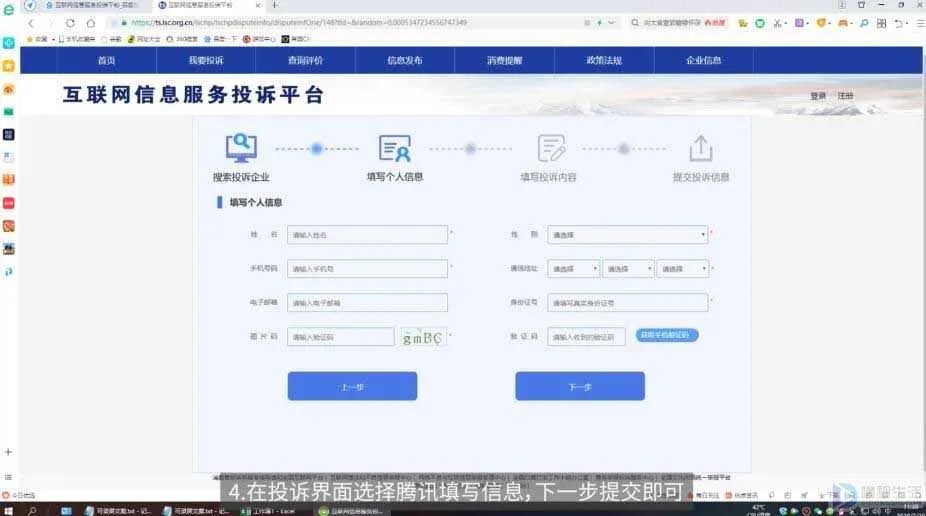Click the gamepad icon in browser toolbar
The height and width of the screenshot is (516, 926).
pyautogui.click(x=843, y=23)
